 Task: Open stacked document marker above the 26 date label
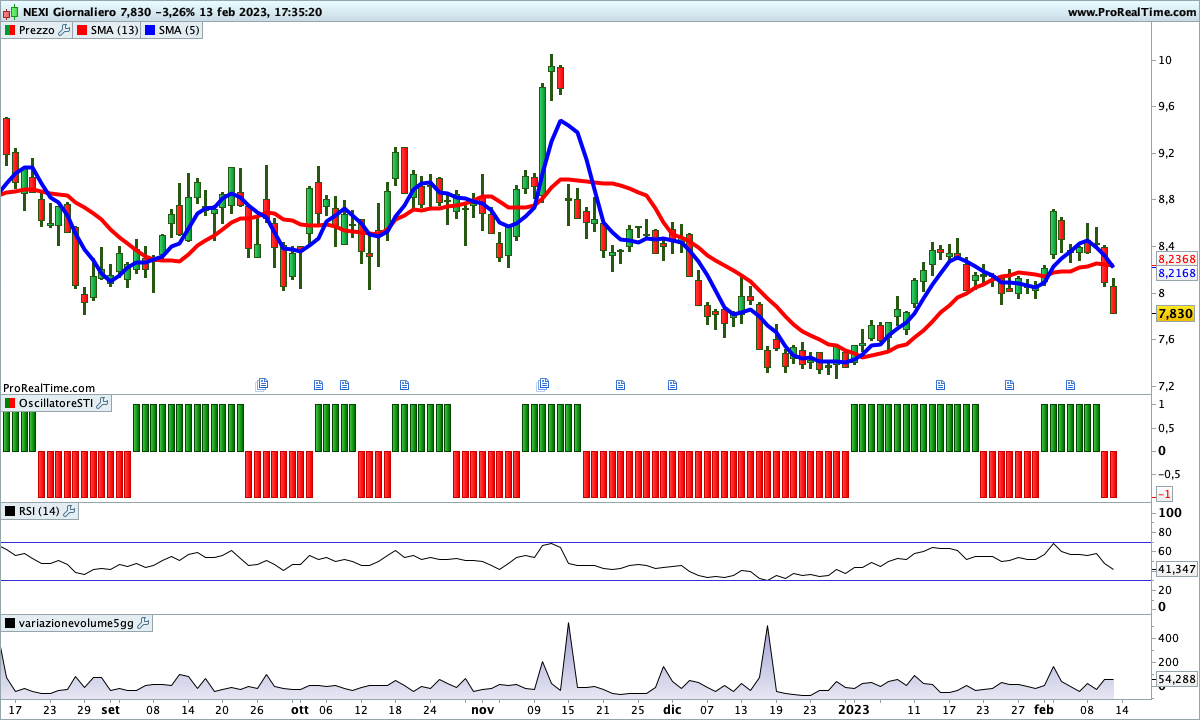tap(263, 383)
